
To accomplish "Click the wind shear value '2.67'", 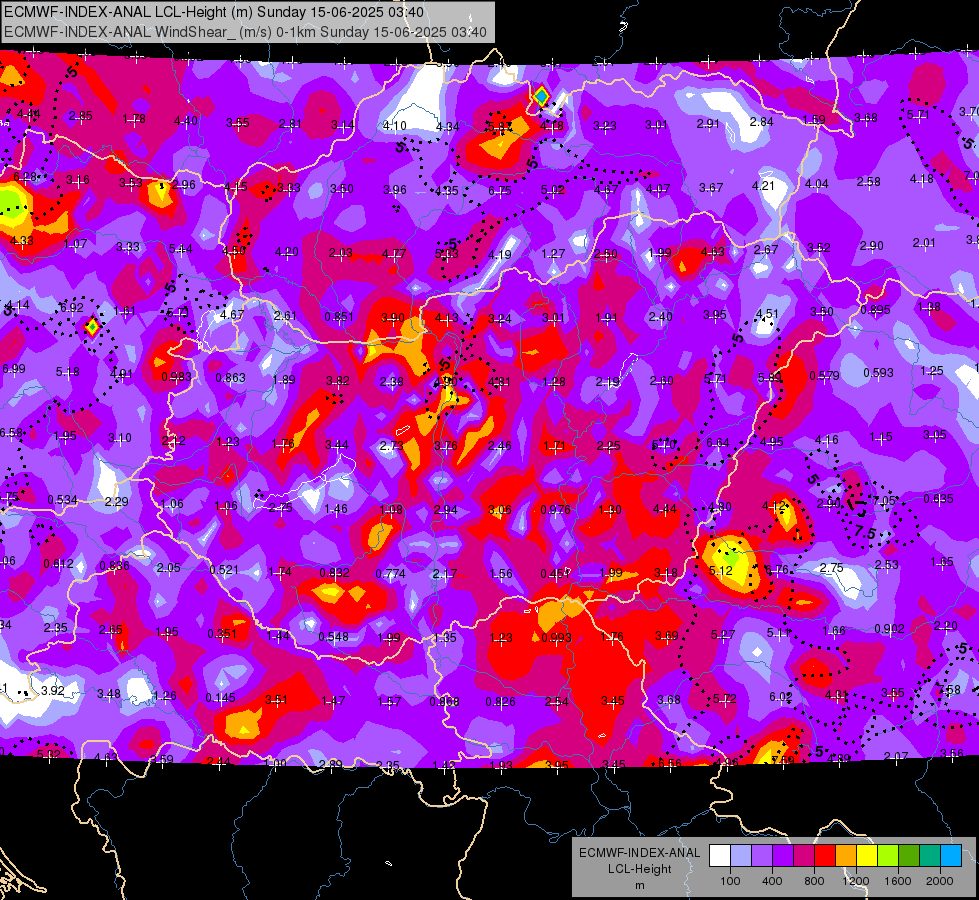I will (766, 249).
